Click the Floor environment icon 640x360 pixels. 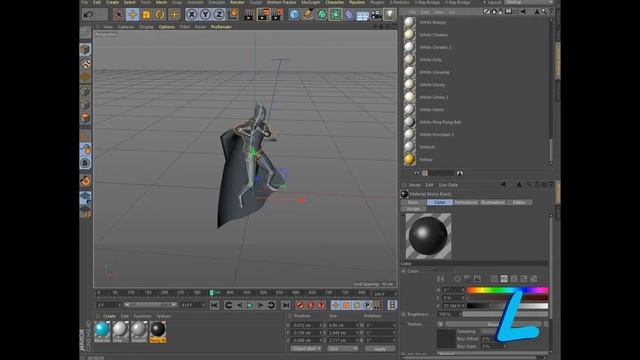point(362,16)
